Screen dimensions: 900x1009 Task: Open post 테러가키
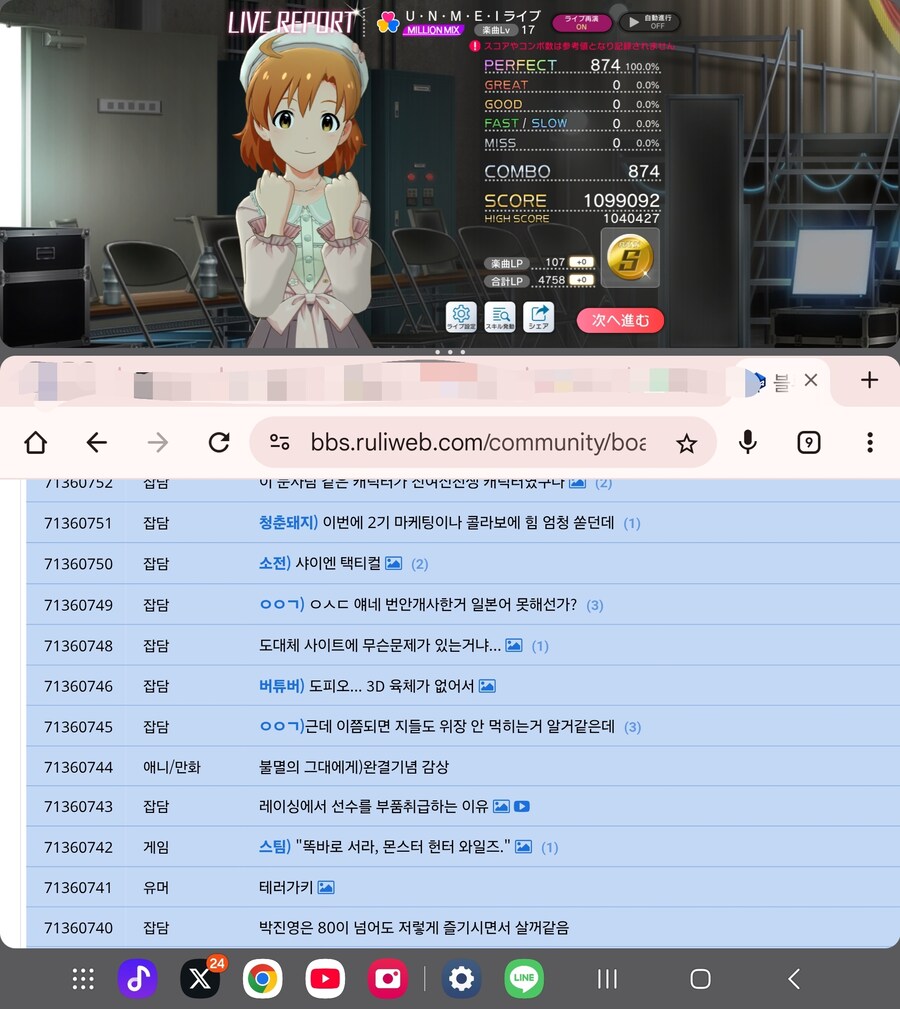pos(286,887)
